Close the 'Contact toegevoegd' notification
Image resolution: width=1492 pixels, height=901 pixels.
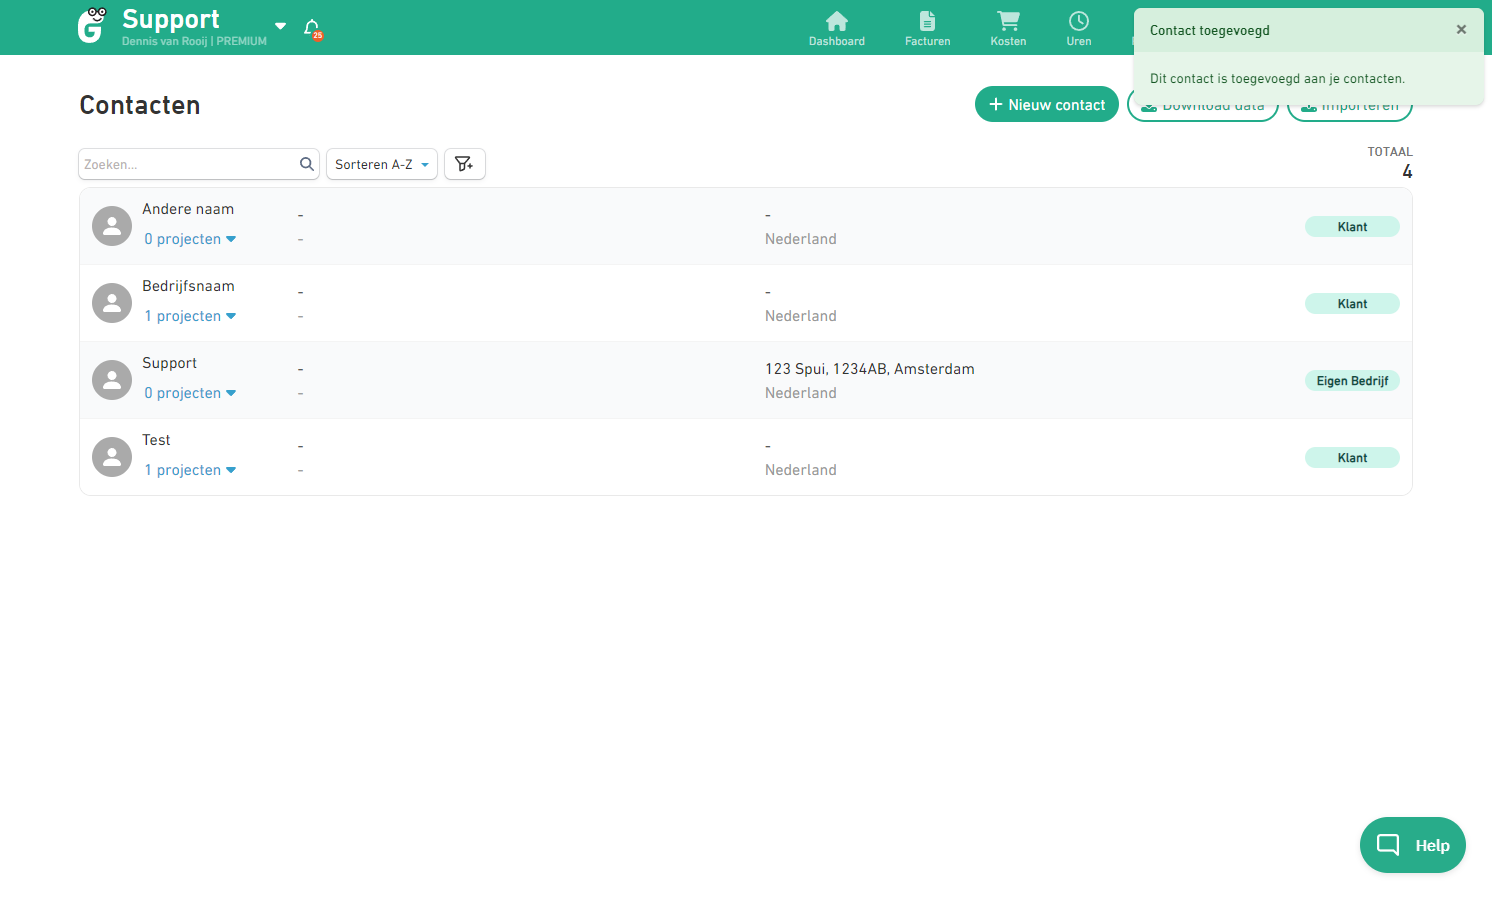tap(1461, 30)
